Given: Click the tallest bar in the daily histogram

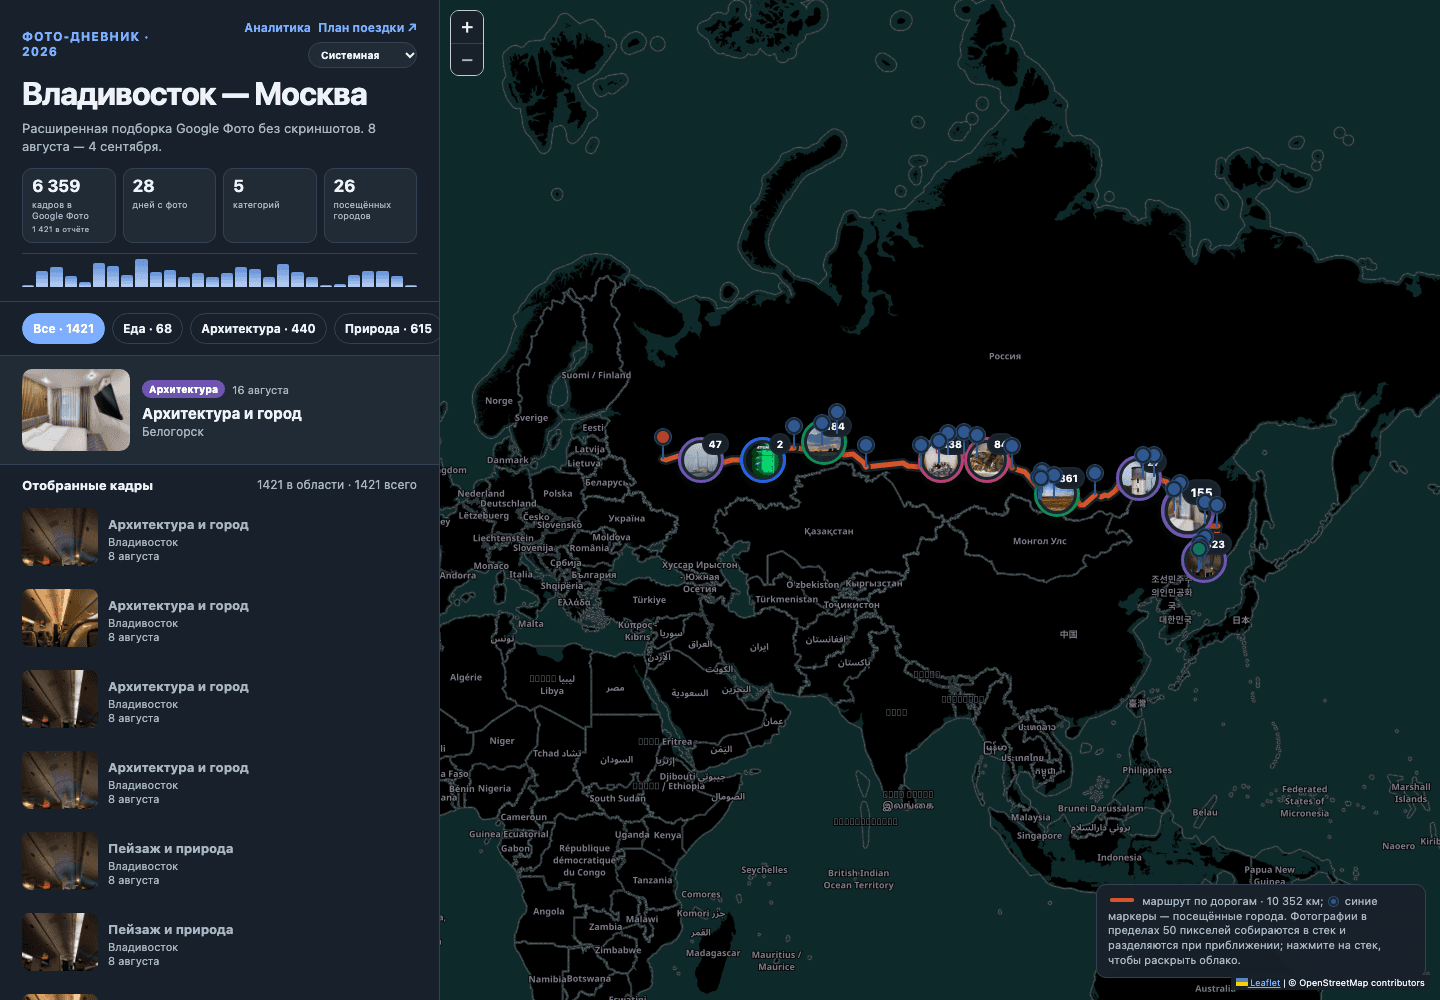Looking at the screenshot, I should coord(142,273).
